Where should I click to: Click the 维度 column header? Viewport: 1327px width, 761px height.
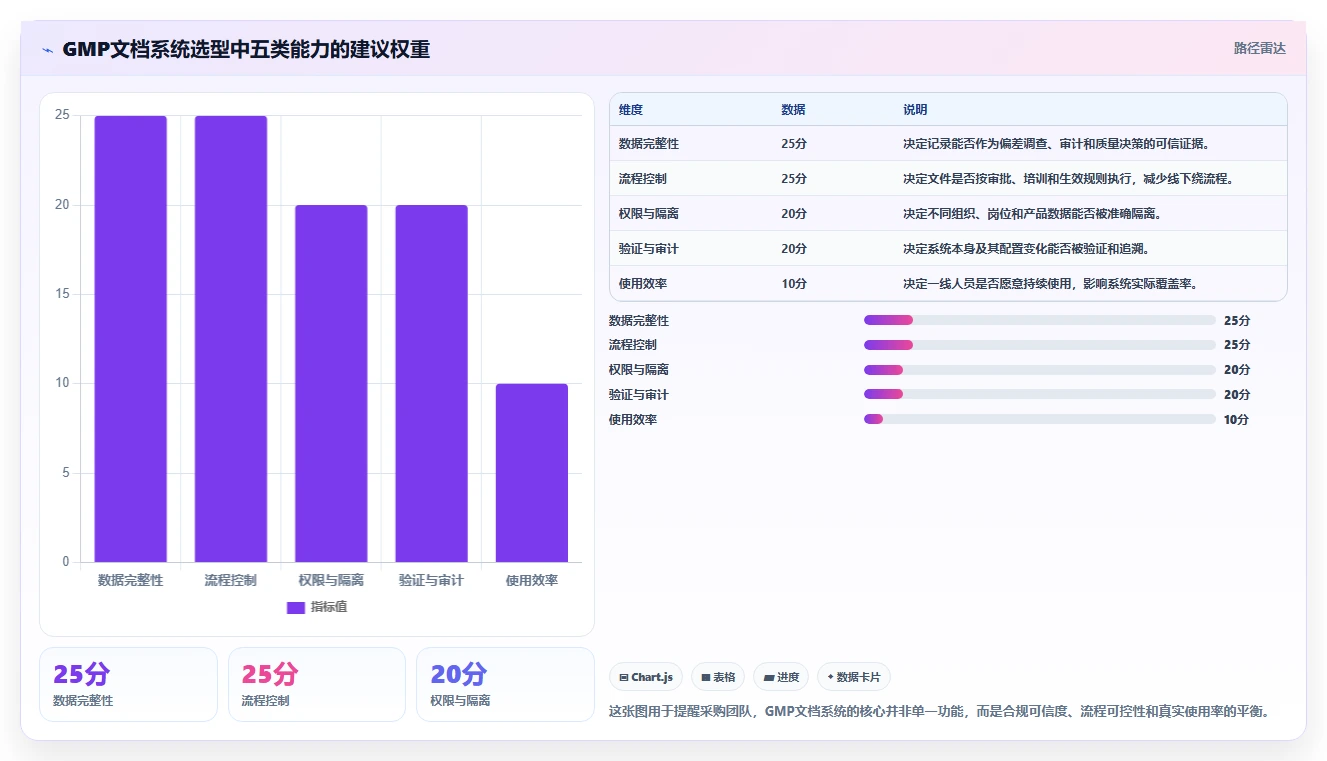coord(631,110)
